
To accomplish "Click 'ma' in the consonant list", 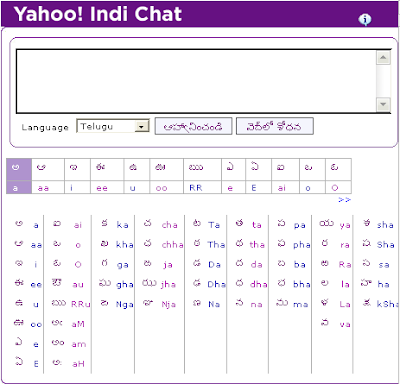I will pos(300,304).
